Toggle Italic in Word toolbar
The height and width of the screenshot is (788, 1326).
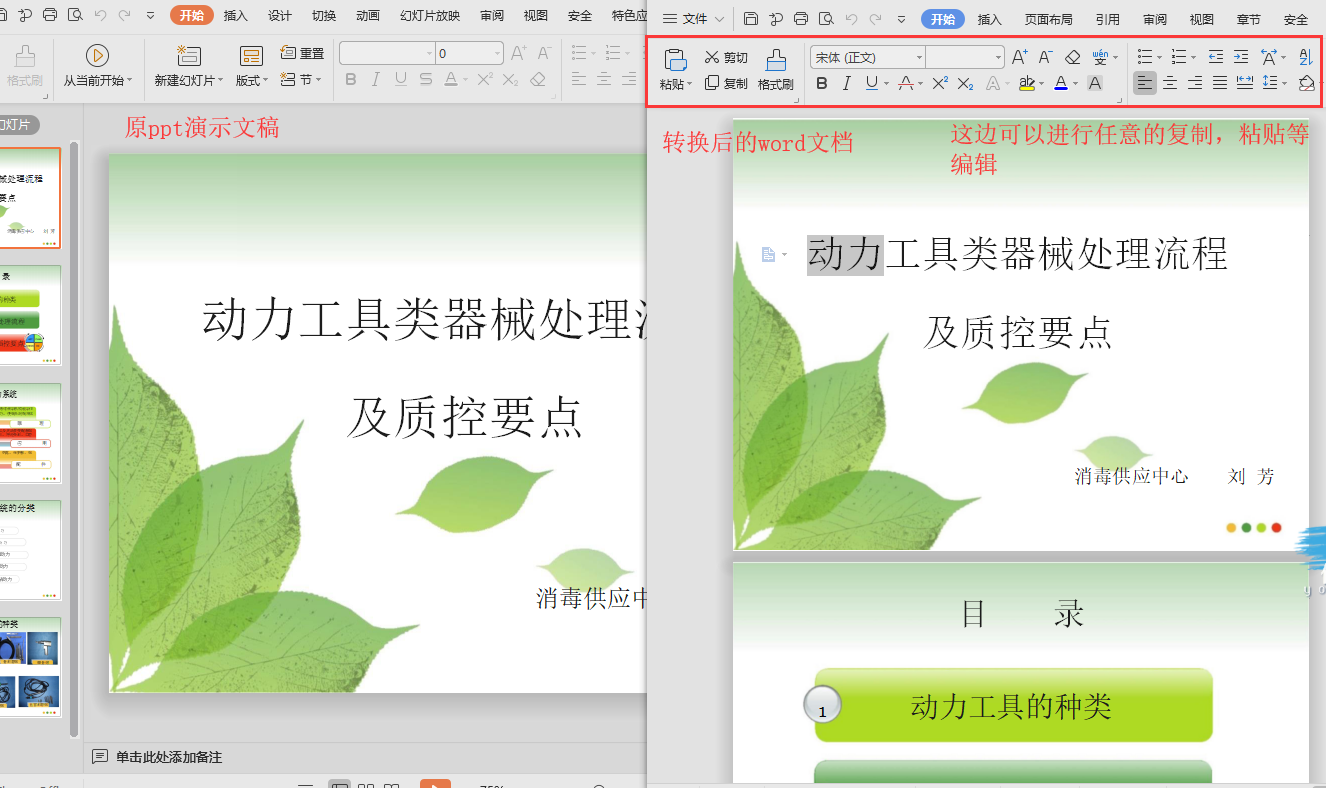pos(847,84)
